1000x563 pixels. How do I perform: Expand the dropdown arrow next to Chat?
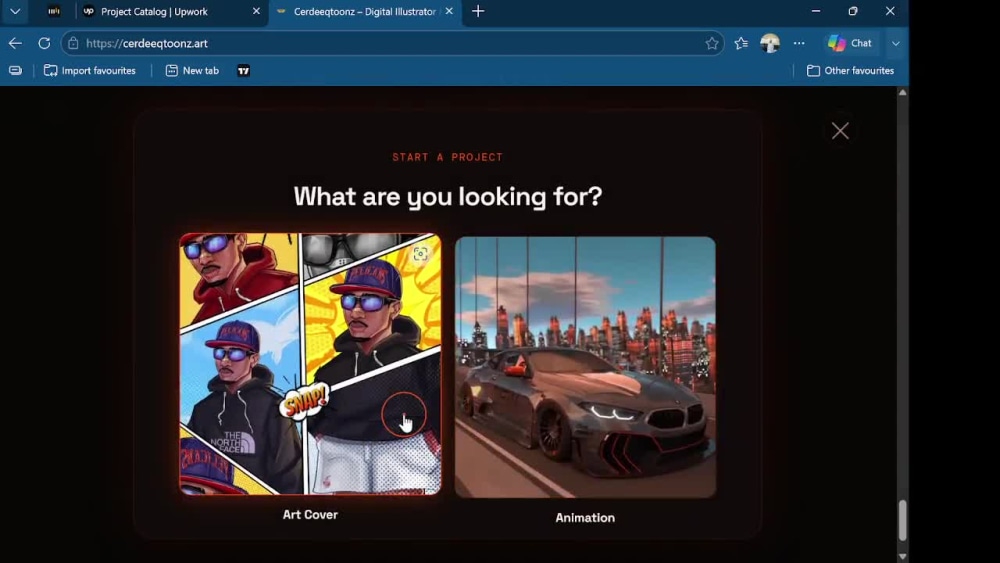click(x=895, y=43)
